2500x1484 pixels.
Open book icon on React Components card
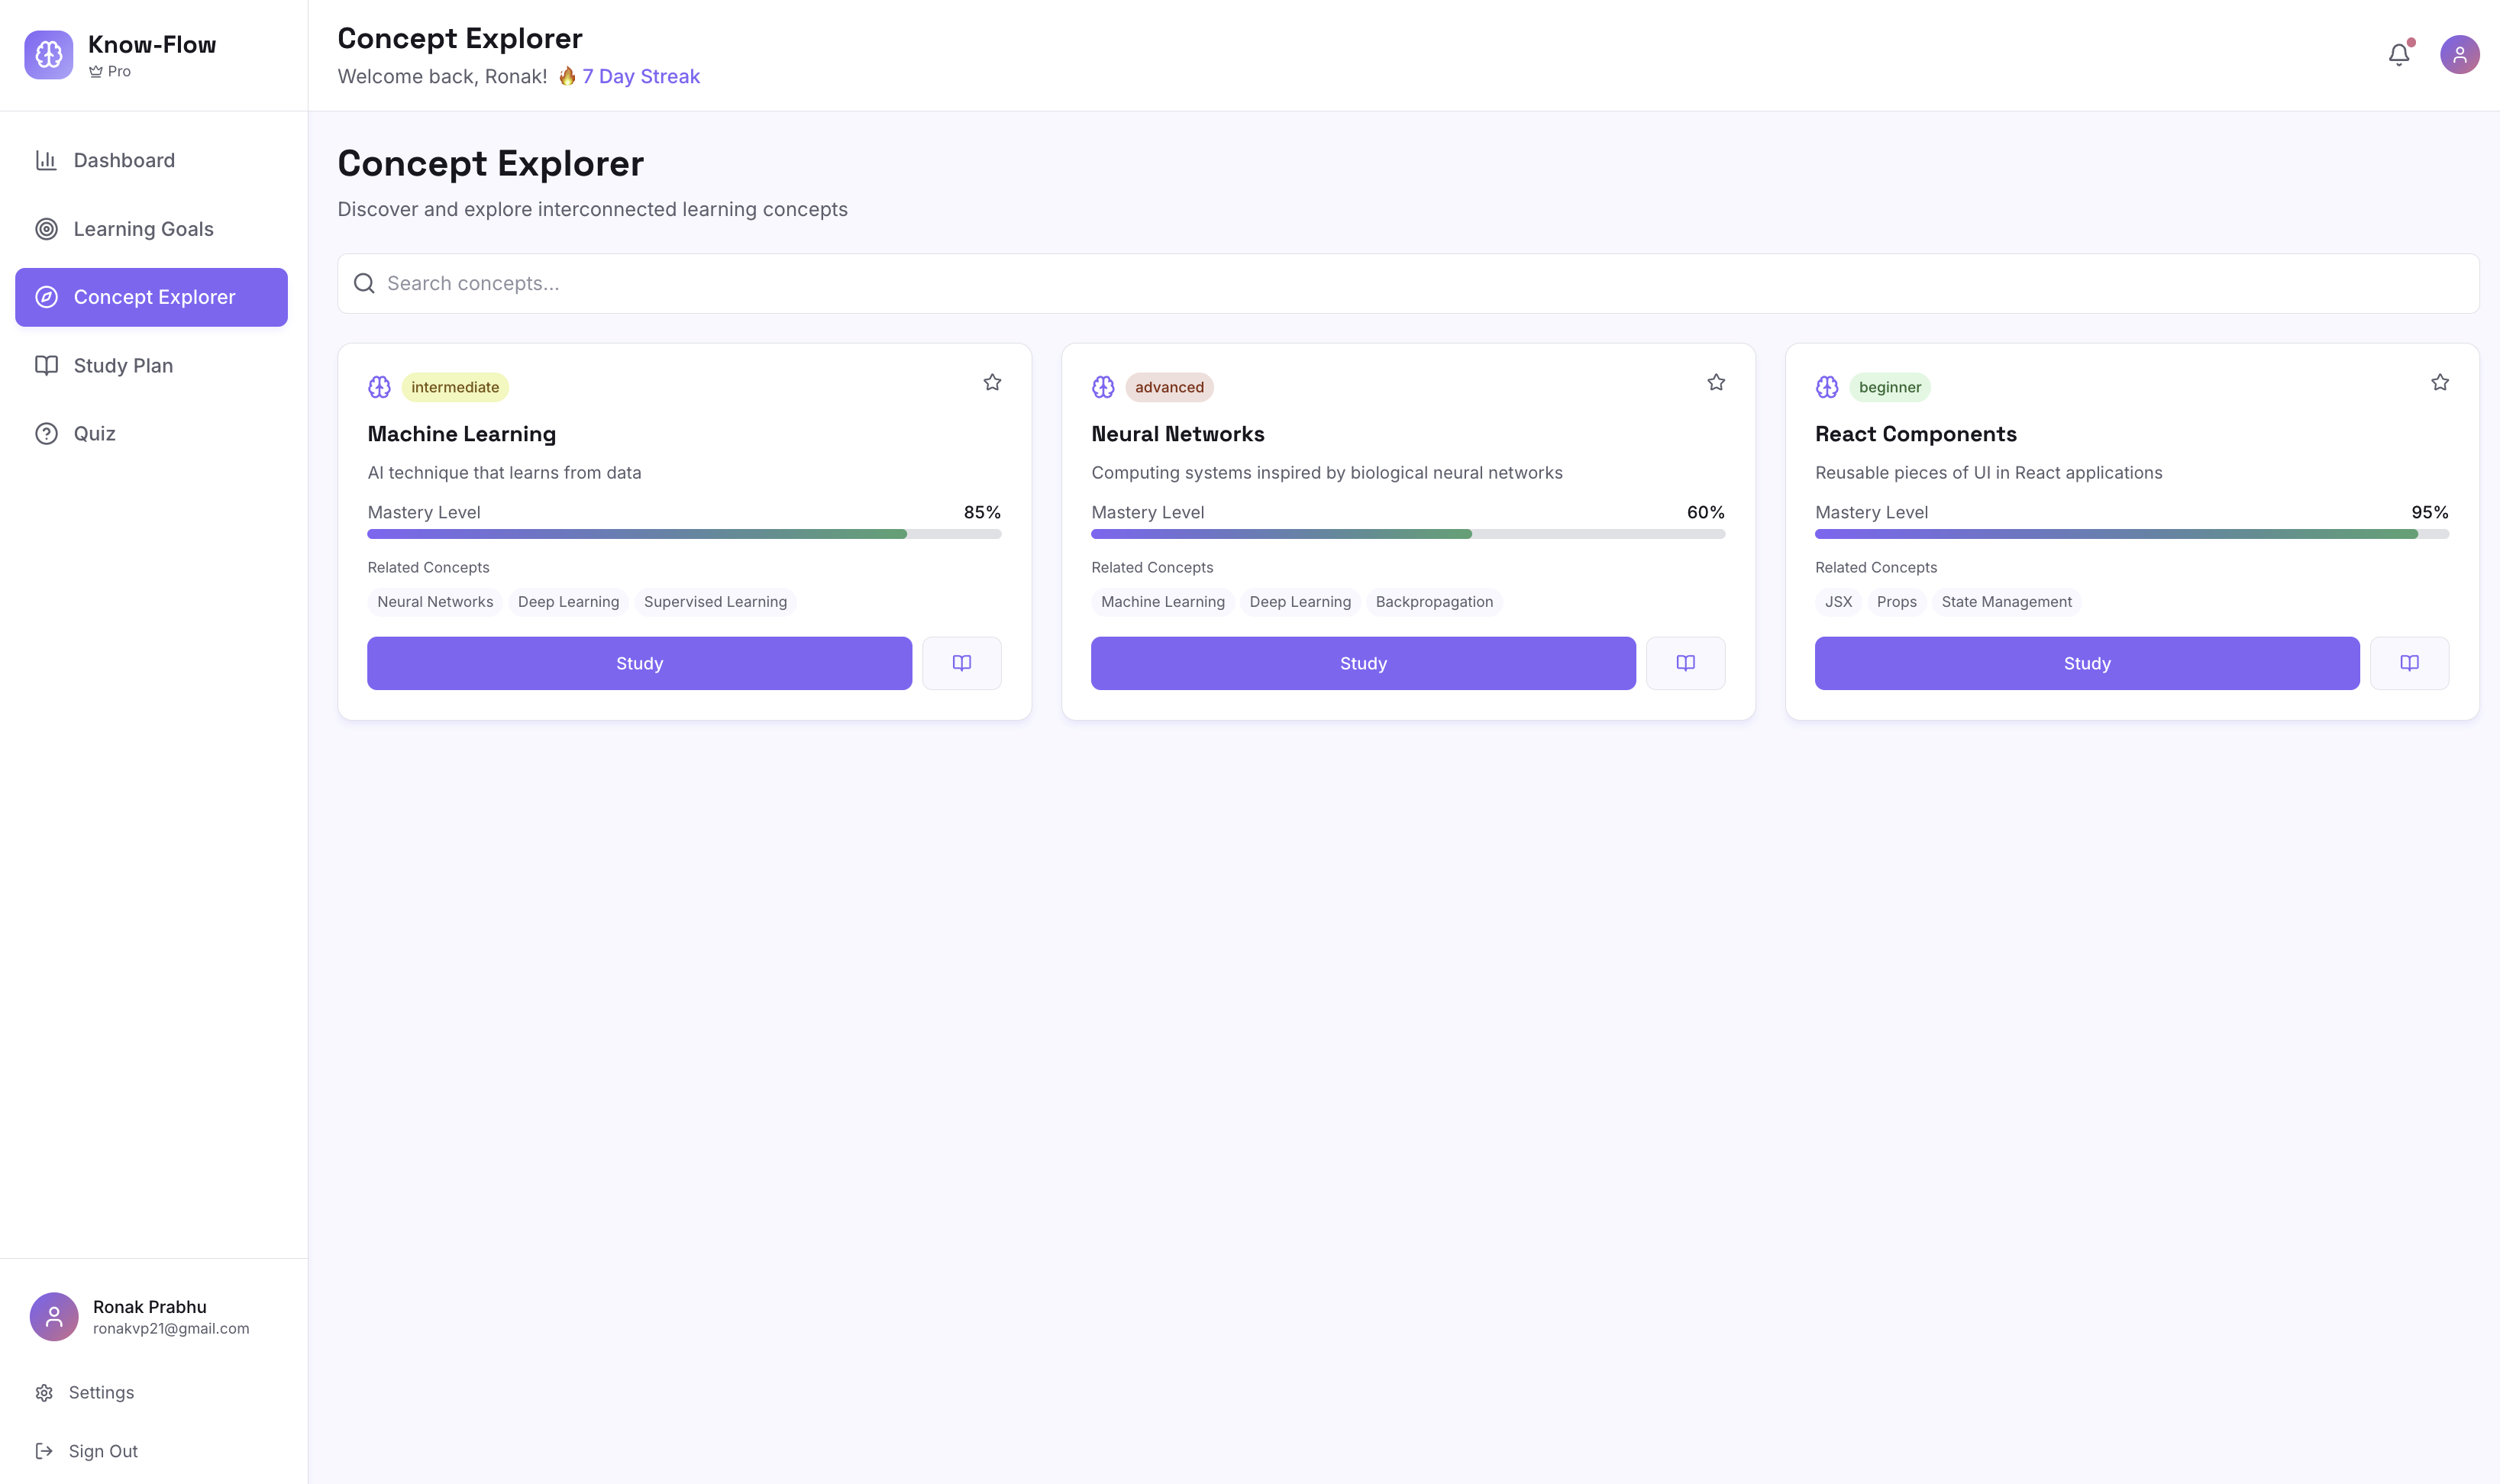click(x=2409, y=663)
